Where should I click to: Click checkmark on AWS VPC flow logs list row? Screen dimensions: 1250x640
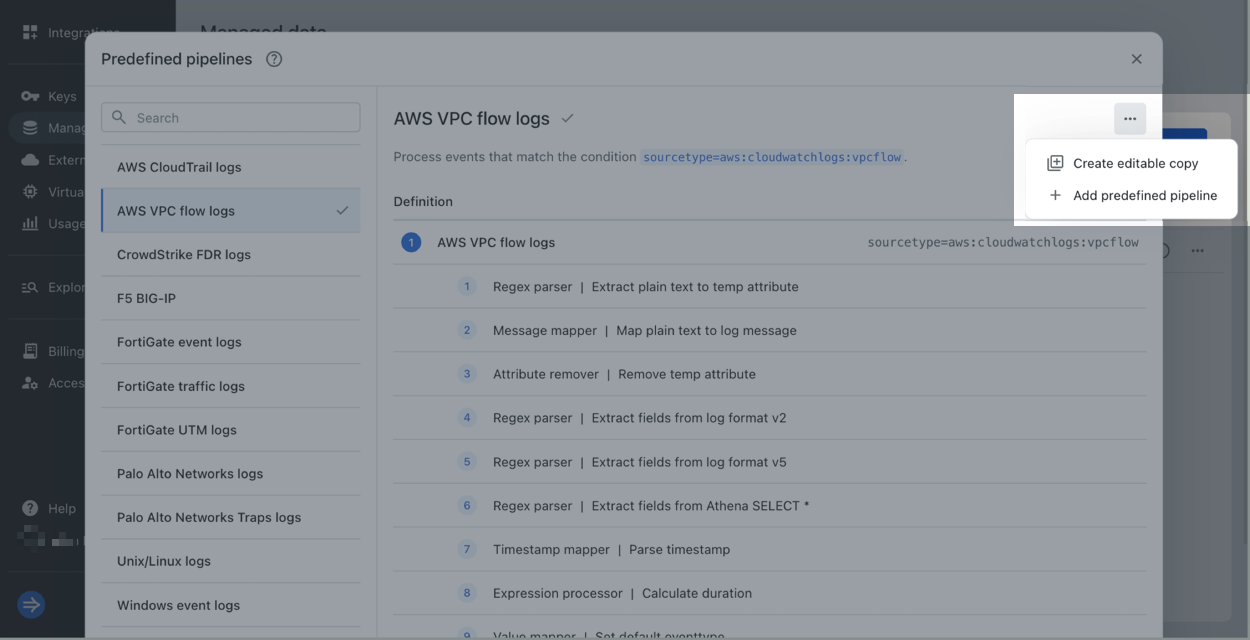(x=342, y=210)
